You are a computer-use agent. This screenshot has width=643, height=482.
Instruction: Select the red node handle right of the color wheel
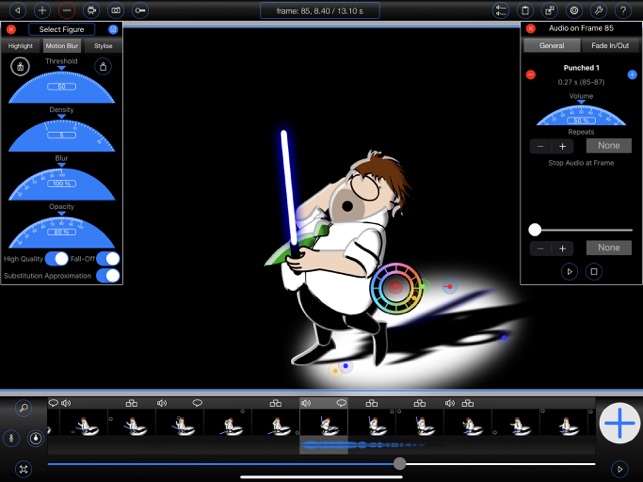point(449,286)
